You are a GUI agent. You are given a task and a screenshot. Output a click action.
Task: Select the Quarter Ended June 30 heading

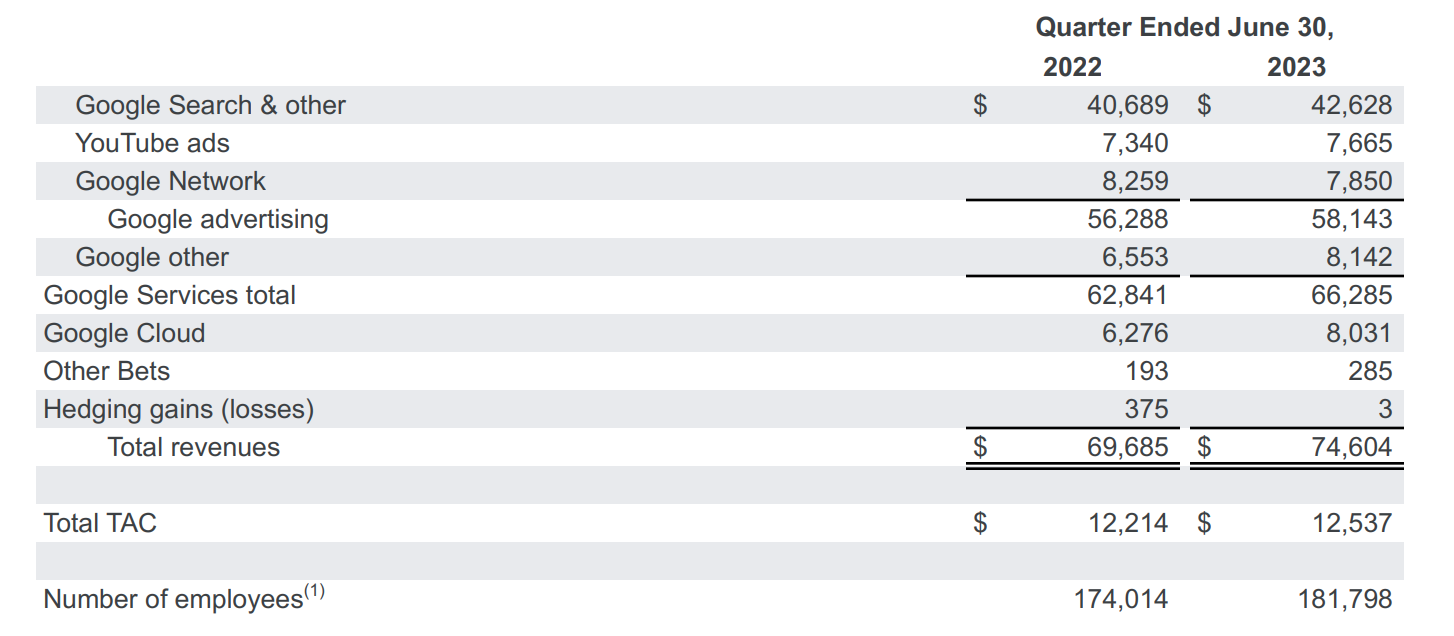(x=1184, y=27)
